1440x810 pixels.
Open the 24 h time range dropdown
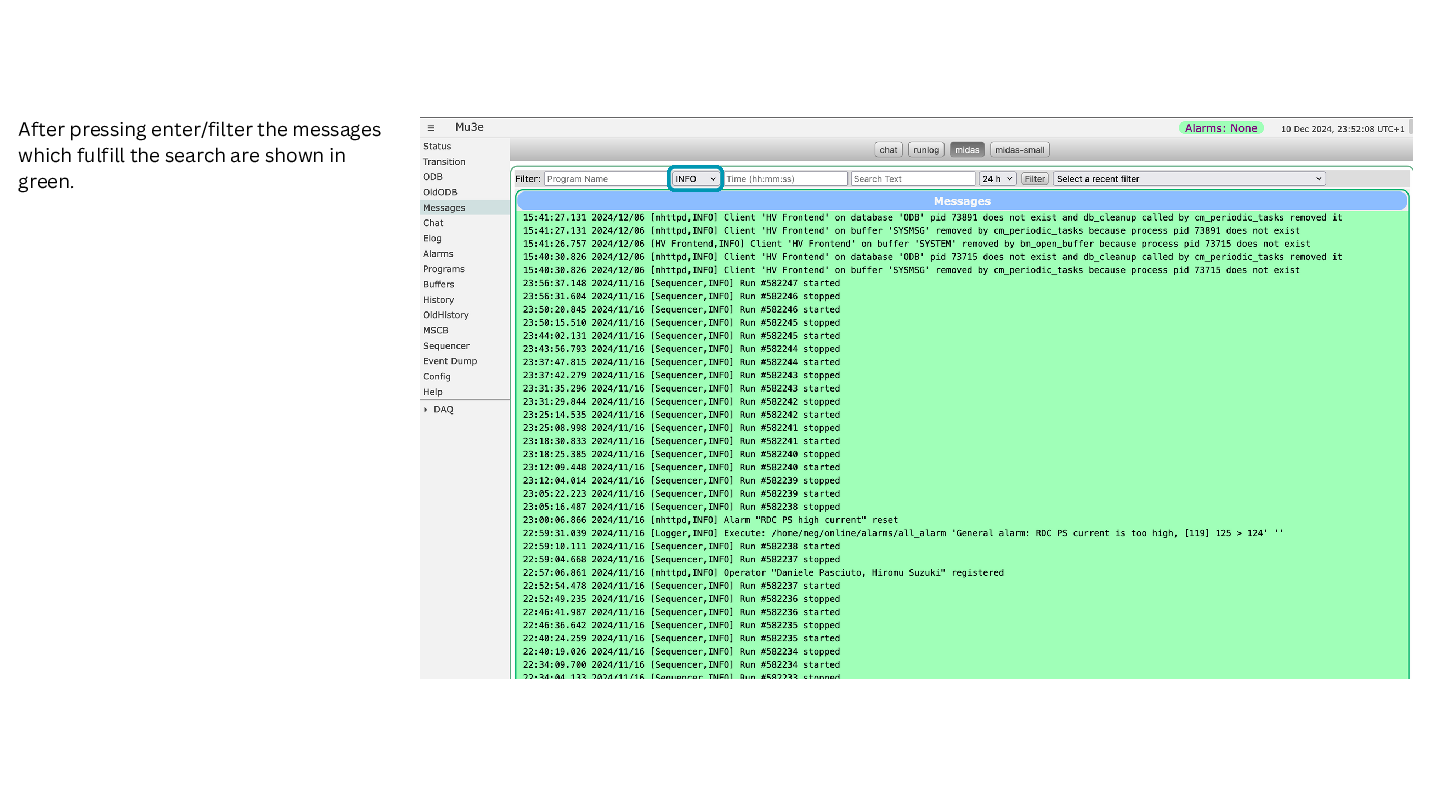[997, 179]
